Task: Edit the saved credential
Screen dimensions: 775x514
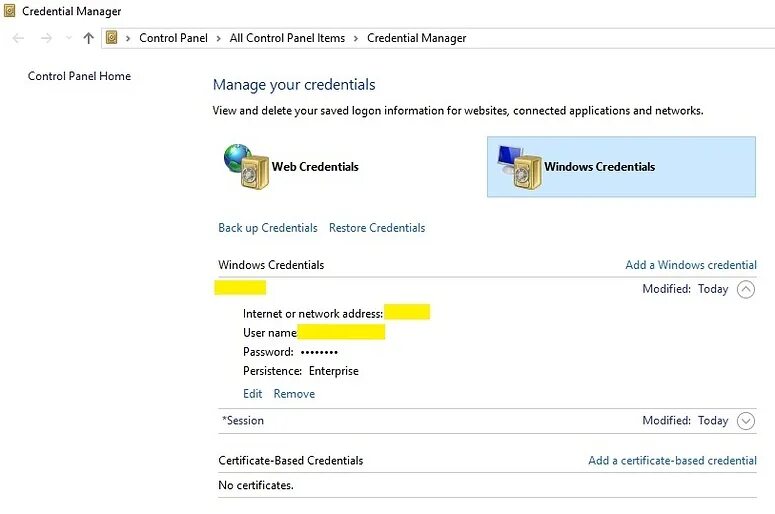Action: [x=252, y=394]
